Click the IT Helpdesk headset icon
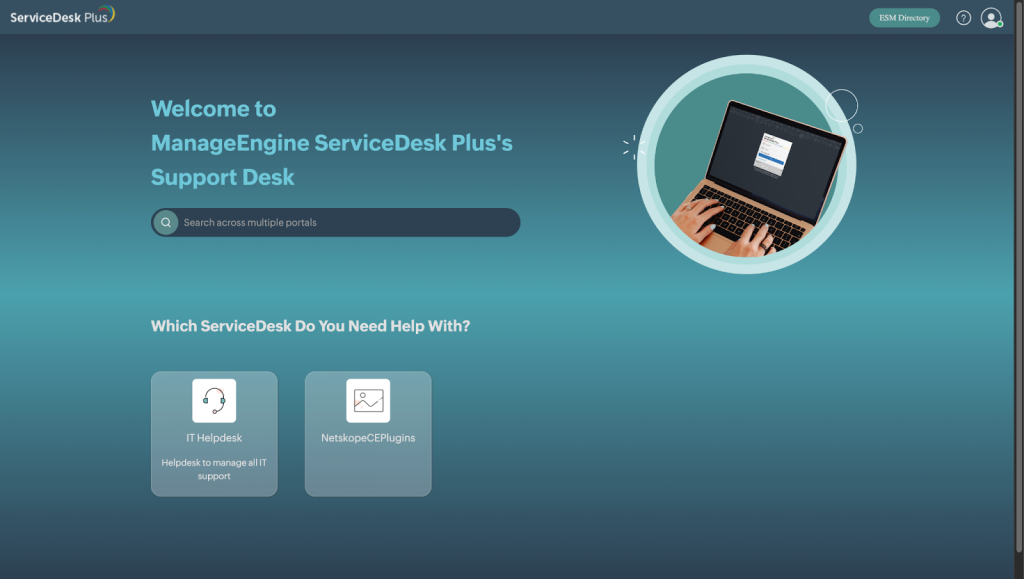 (x=214, y=401)
